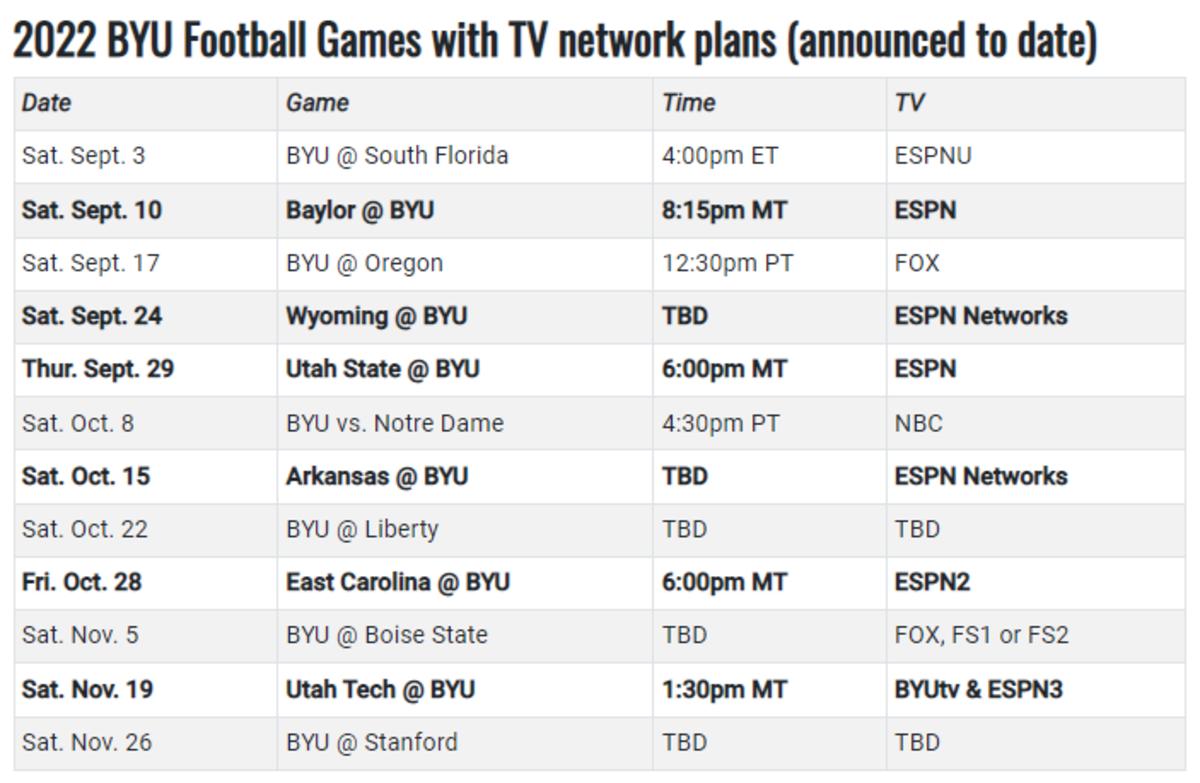Click the Sat. Sept. 3 date cell
Image resolution: width=1200 pixels, height=783 pixels.
[84, 156]
